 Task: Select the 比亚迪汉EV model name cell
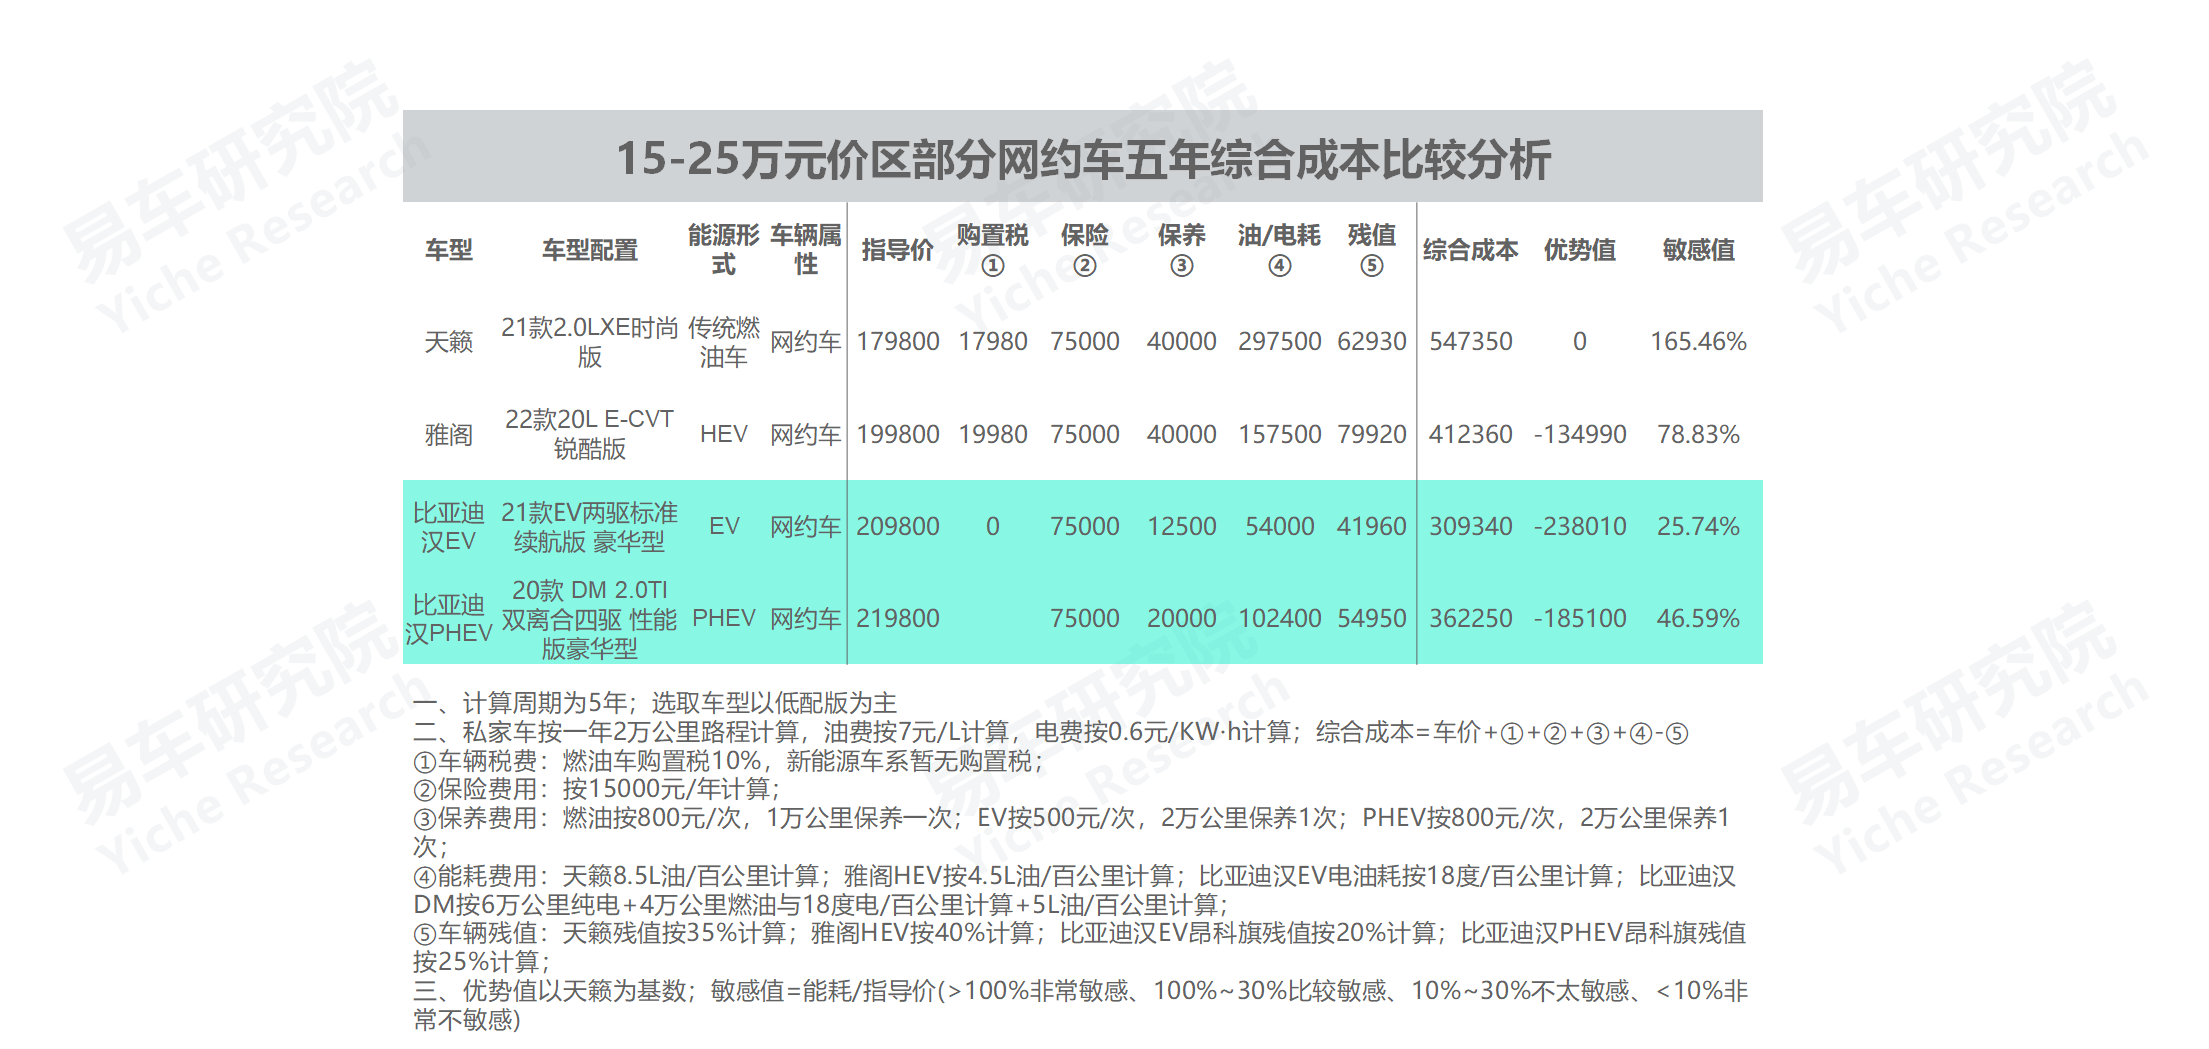click(448, 527)
